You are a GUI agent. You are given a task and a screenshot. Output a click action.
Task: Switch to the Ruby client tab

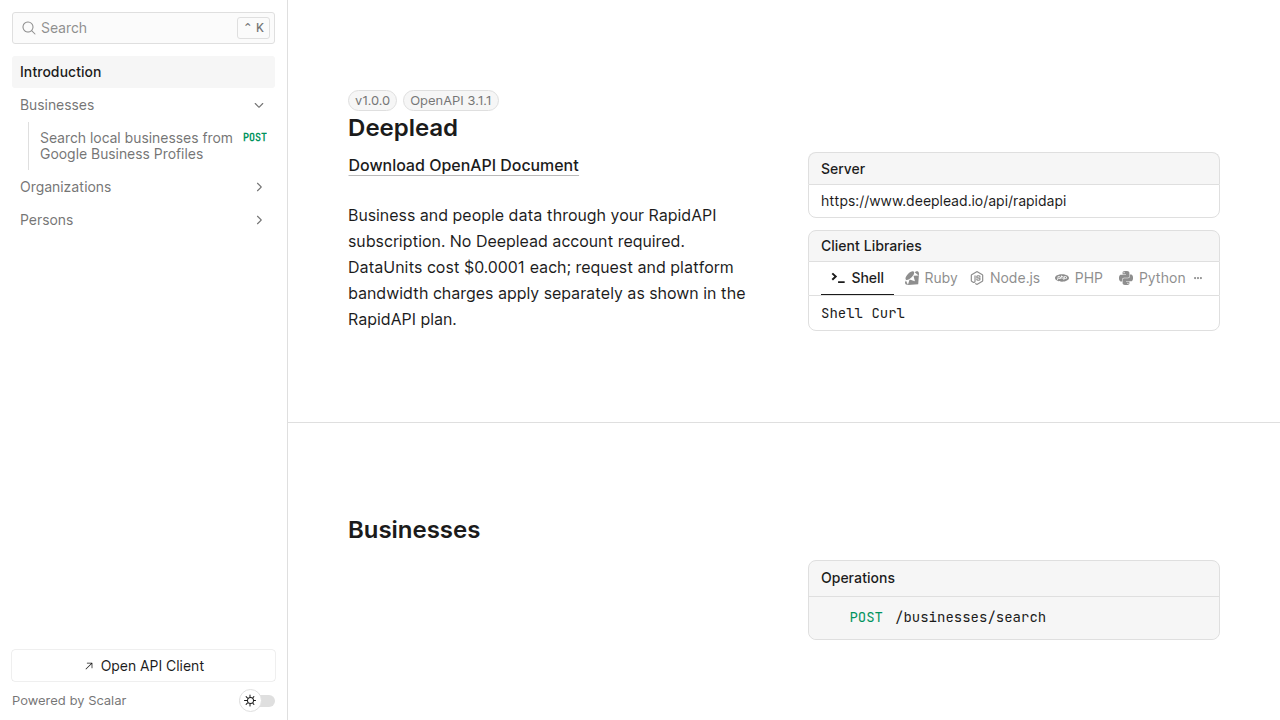pyautogui.click(x=931, y=278)
